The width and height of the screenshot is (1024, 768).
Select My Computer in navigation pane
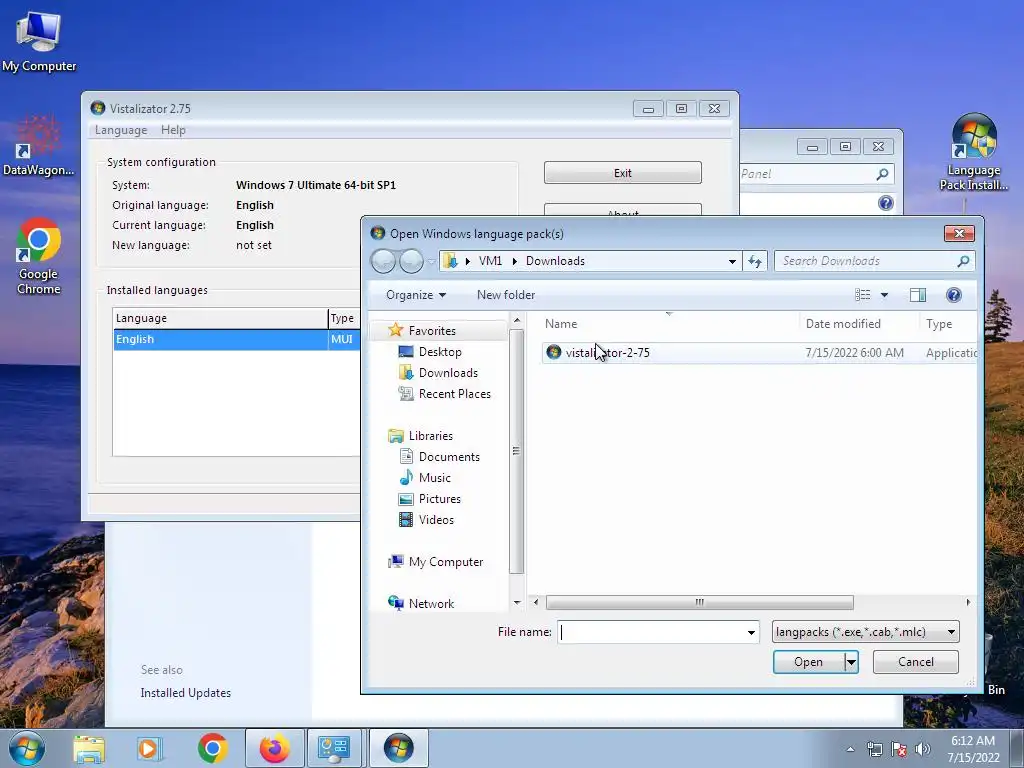pyautogui.click(x=445, y=562)
